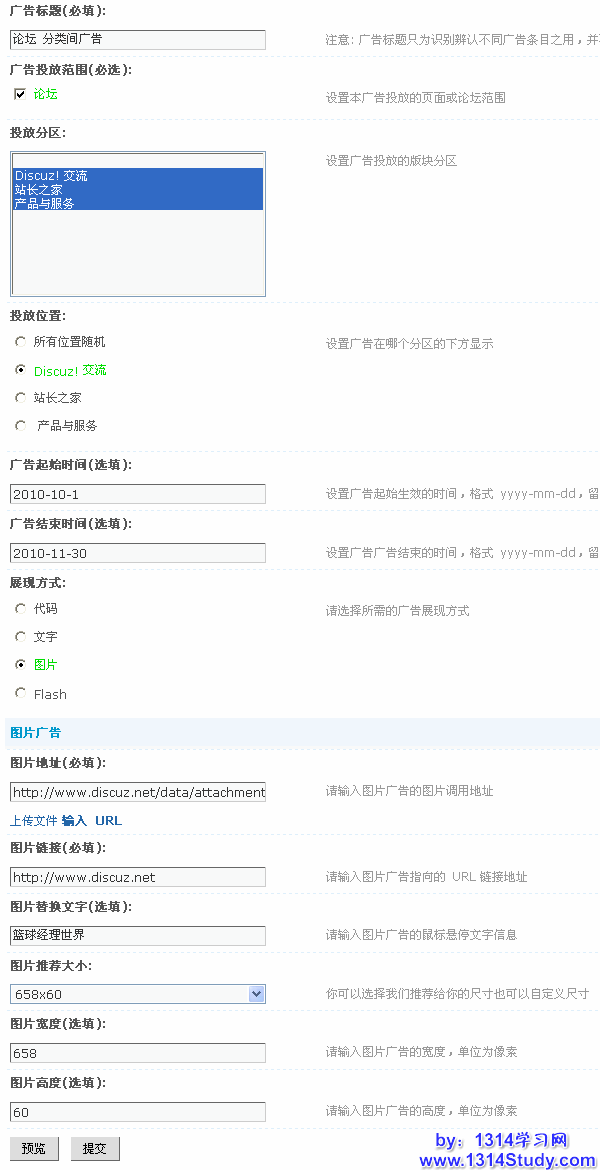Image resolution: width=600 pixels, height=1170 pixels.
Task: Click the 图片宽度 input field
Action: point(138,1053)
